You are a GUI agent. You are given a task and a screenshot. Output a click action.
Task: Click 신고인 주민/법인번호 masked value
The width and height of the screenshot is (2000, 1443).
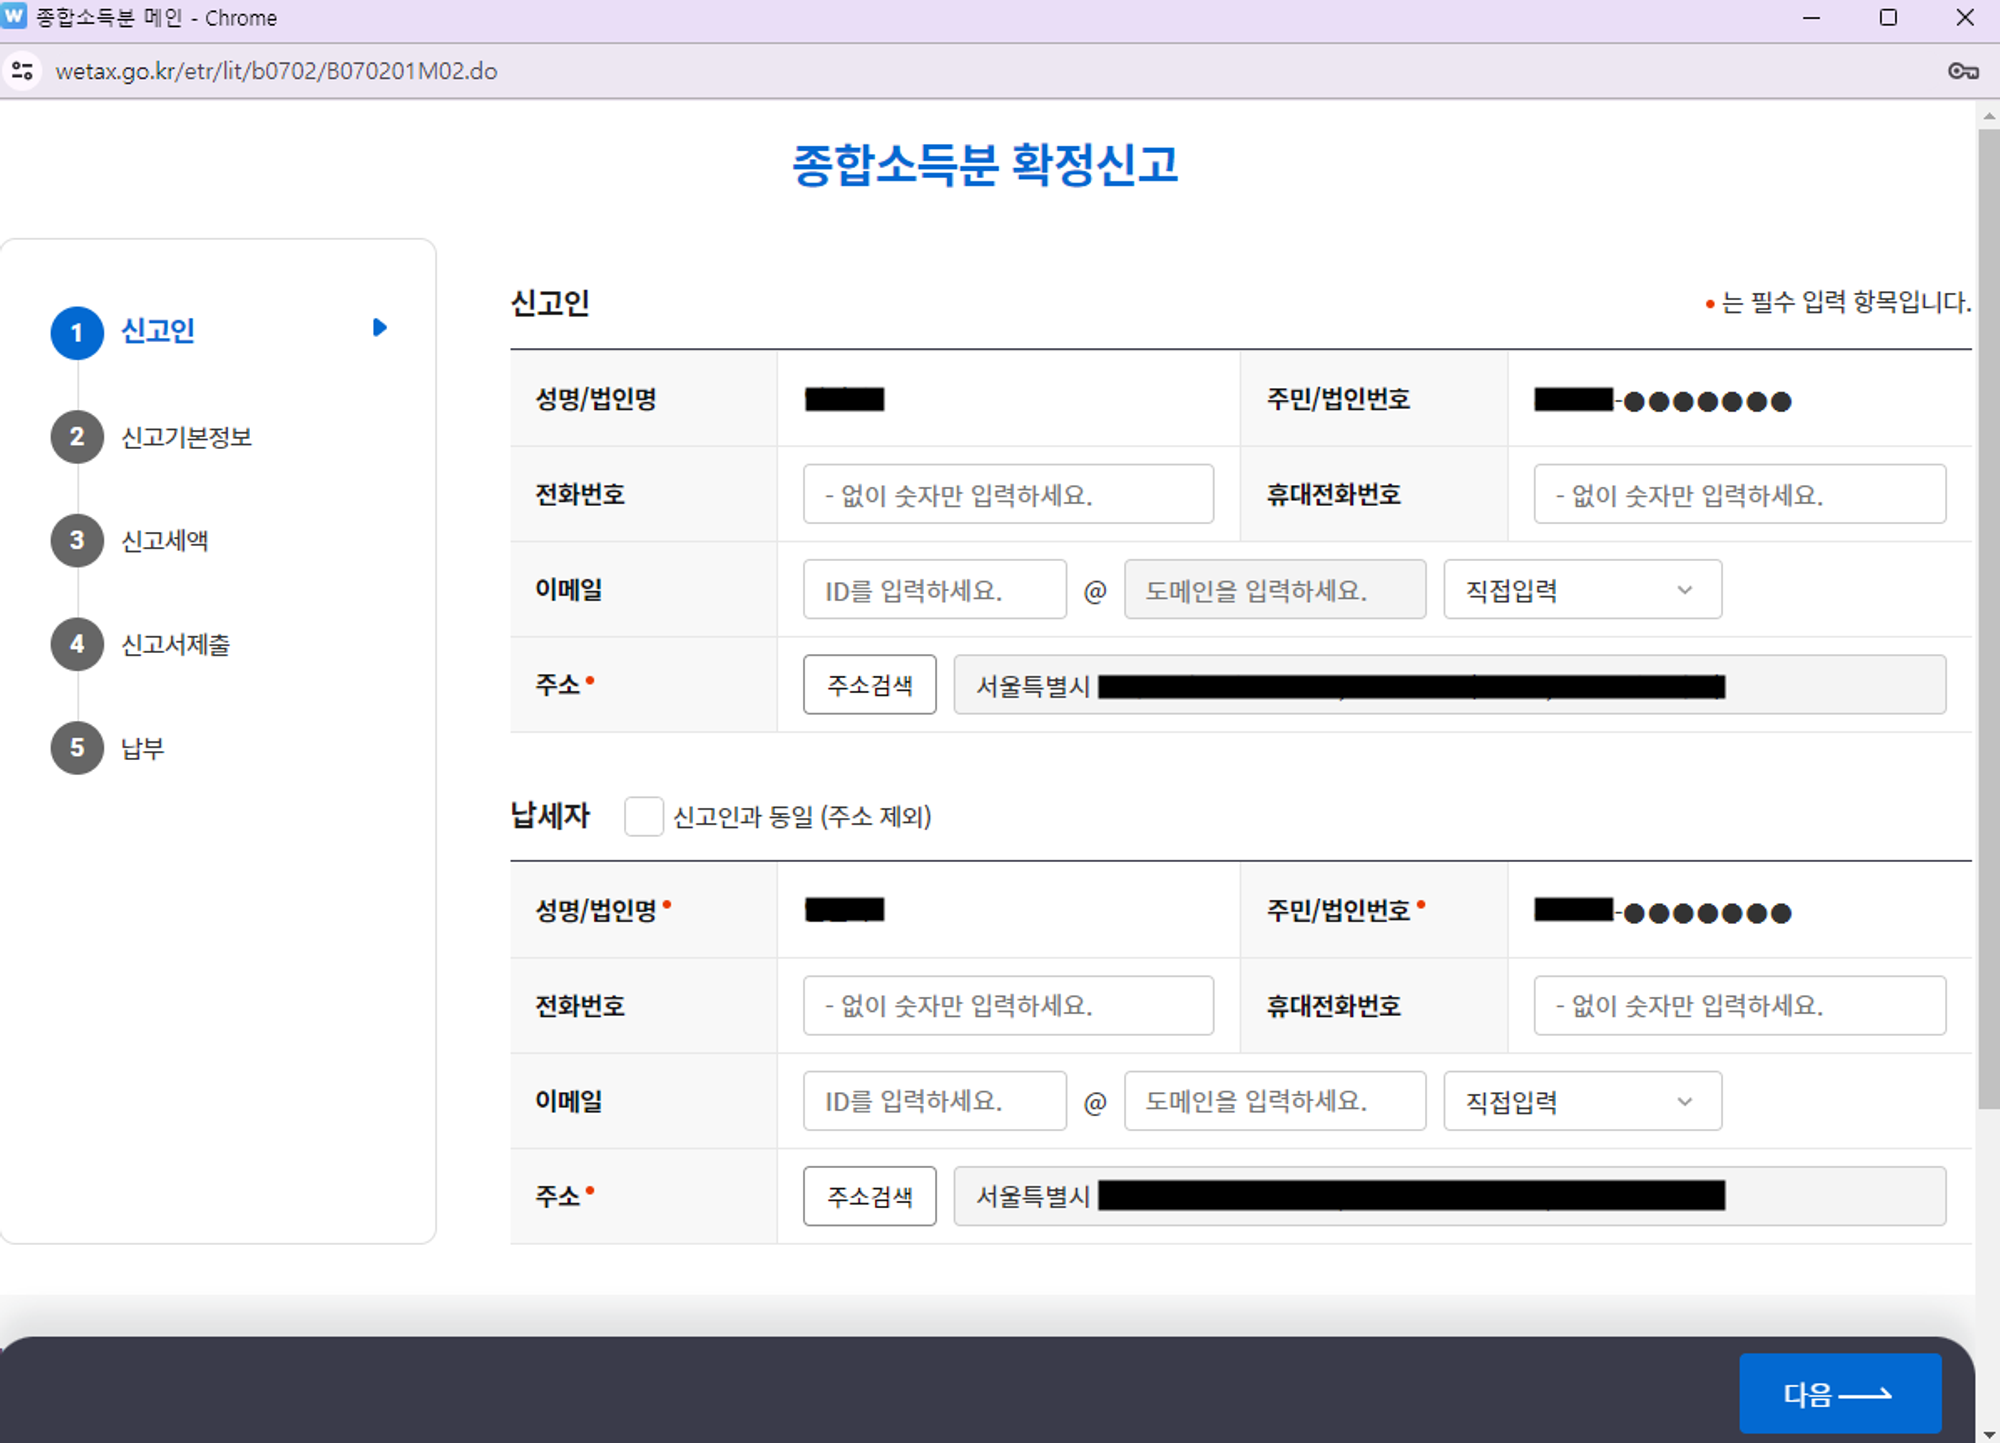click(1662, 400)
